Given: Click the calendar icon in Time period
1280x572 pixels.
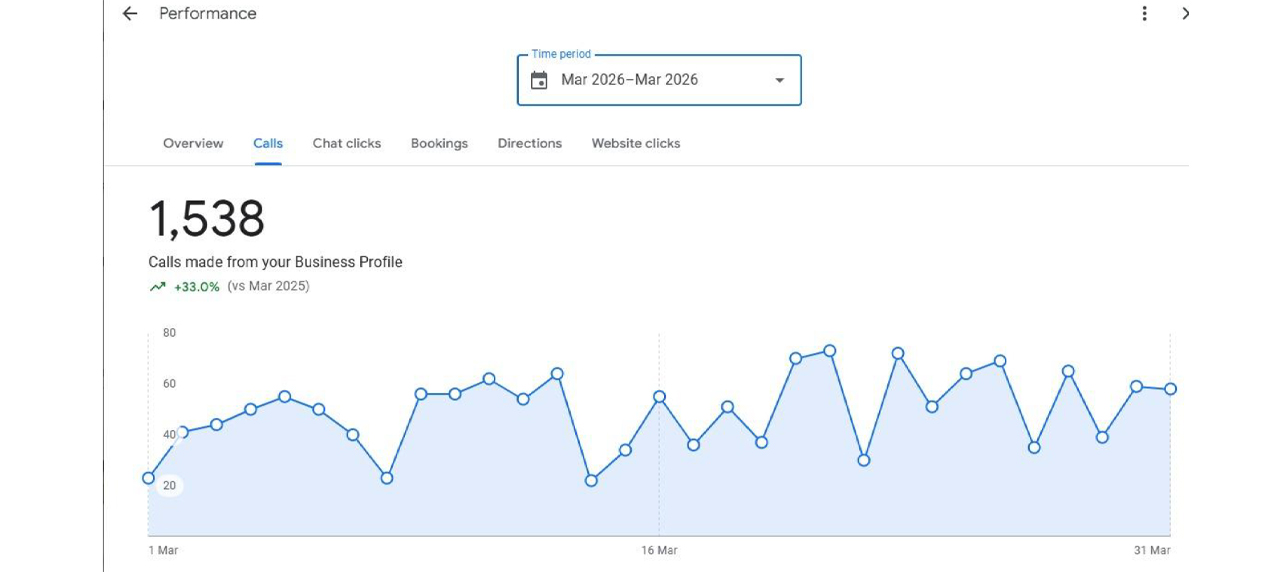Looking at the screenshot, I should point(539,80).
